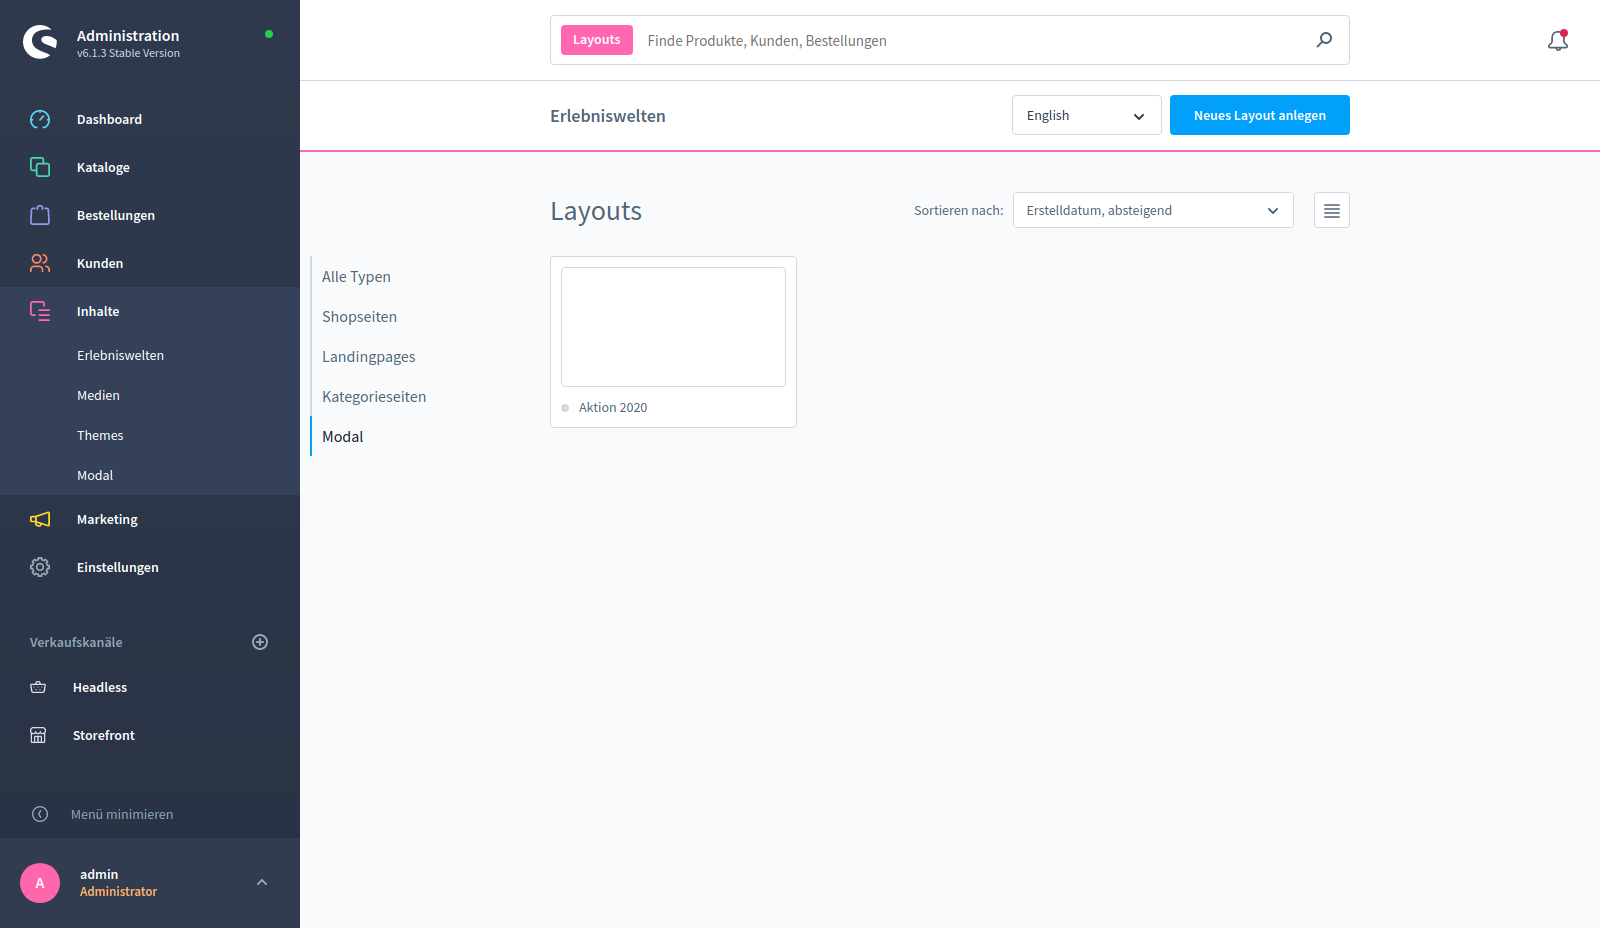Image resolution: width=1600 pixels, height=928 pixels.
Task: Open the Storefront sales channel
Action: (x=103, y=735)
